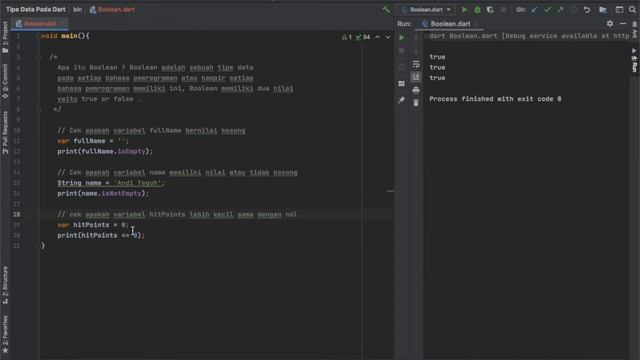This screenshot has width=640, height=360.
Task: Run Boolean.dart with the toolbar play icon
Action: tap(464, 9)
